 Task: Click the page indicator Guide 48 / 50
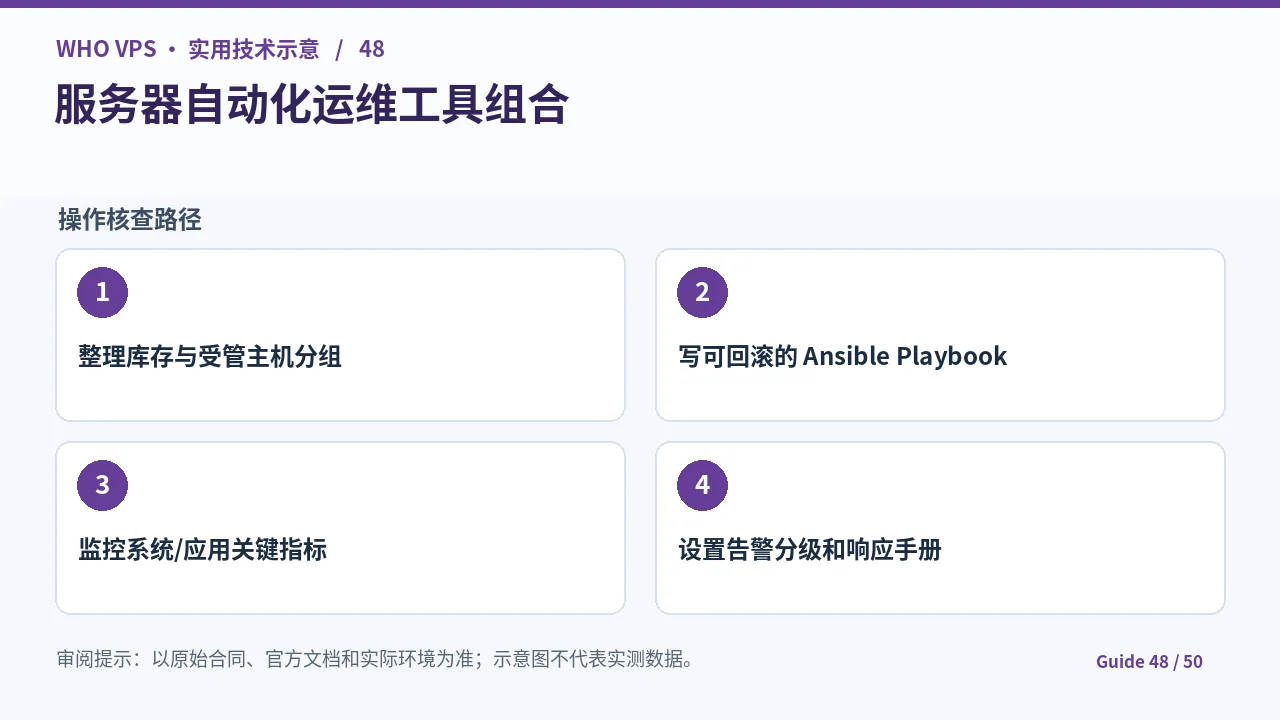1149,661
